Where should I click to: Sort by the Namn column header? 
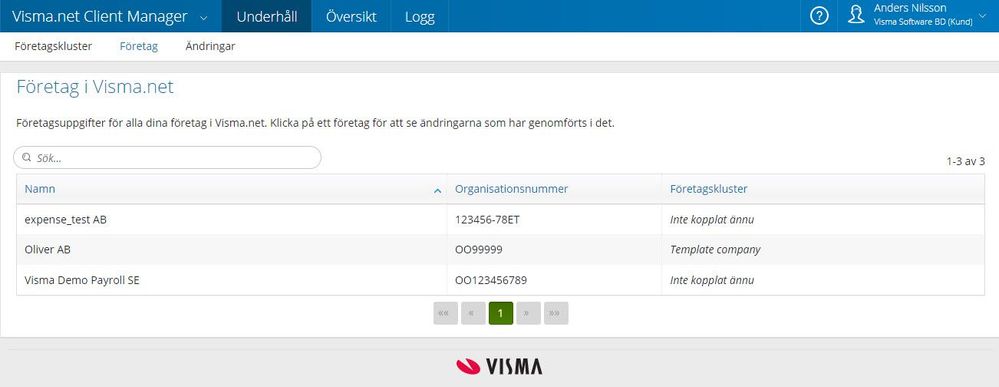tap(231, 189)
